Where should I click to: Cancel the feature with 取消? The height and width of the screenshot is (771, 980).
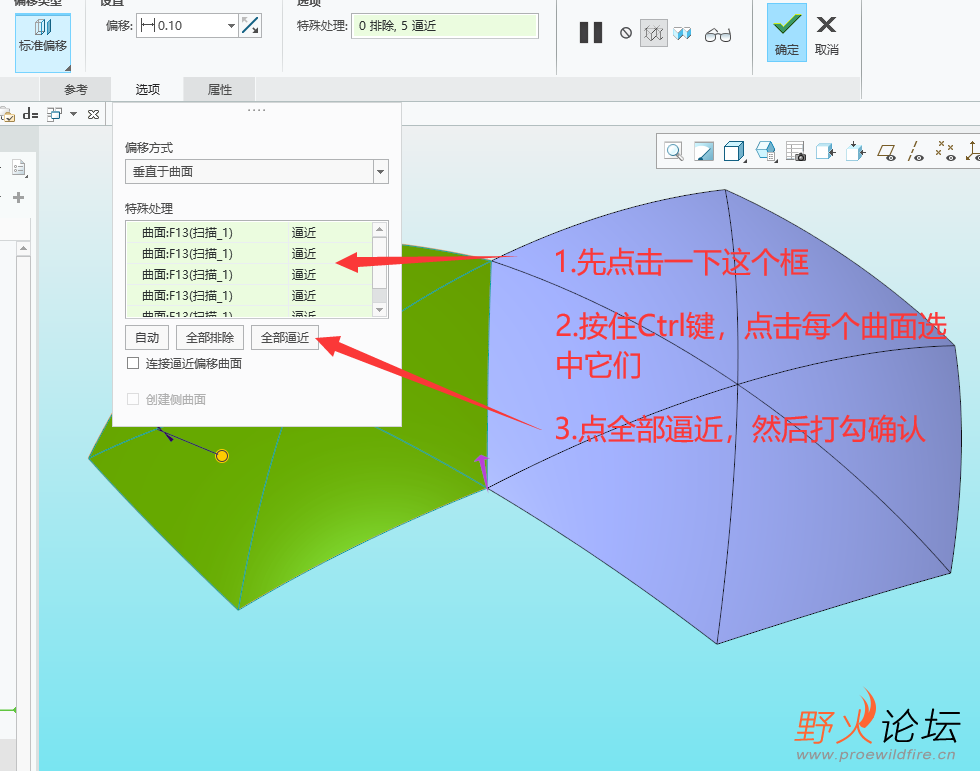click(826, 36)
